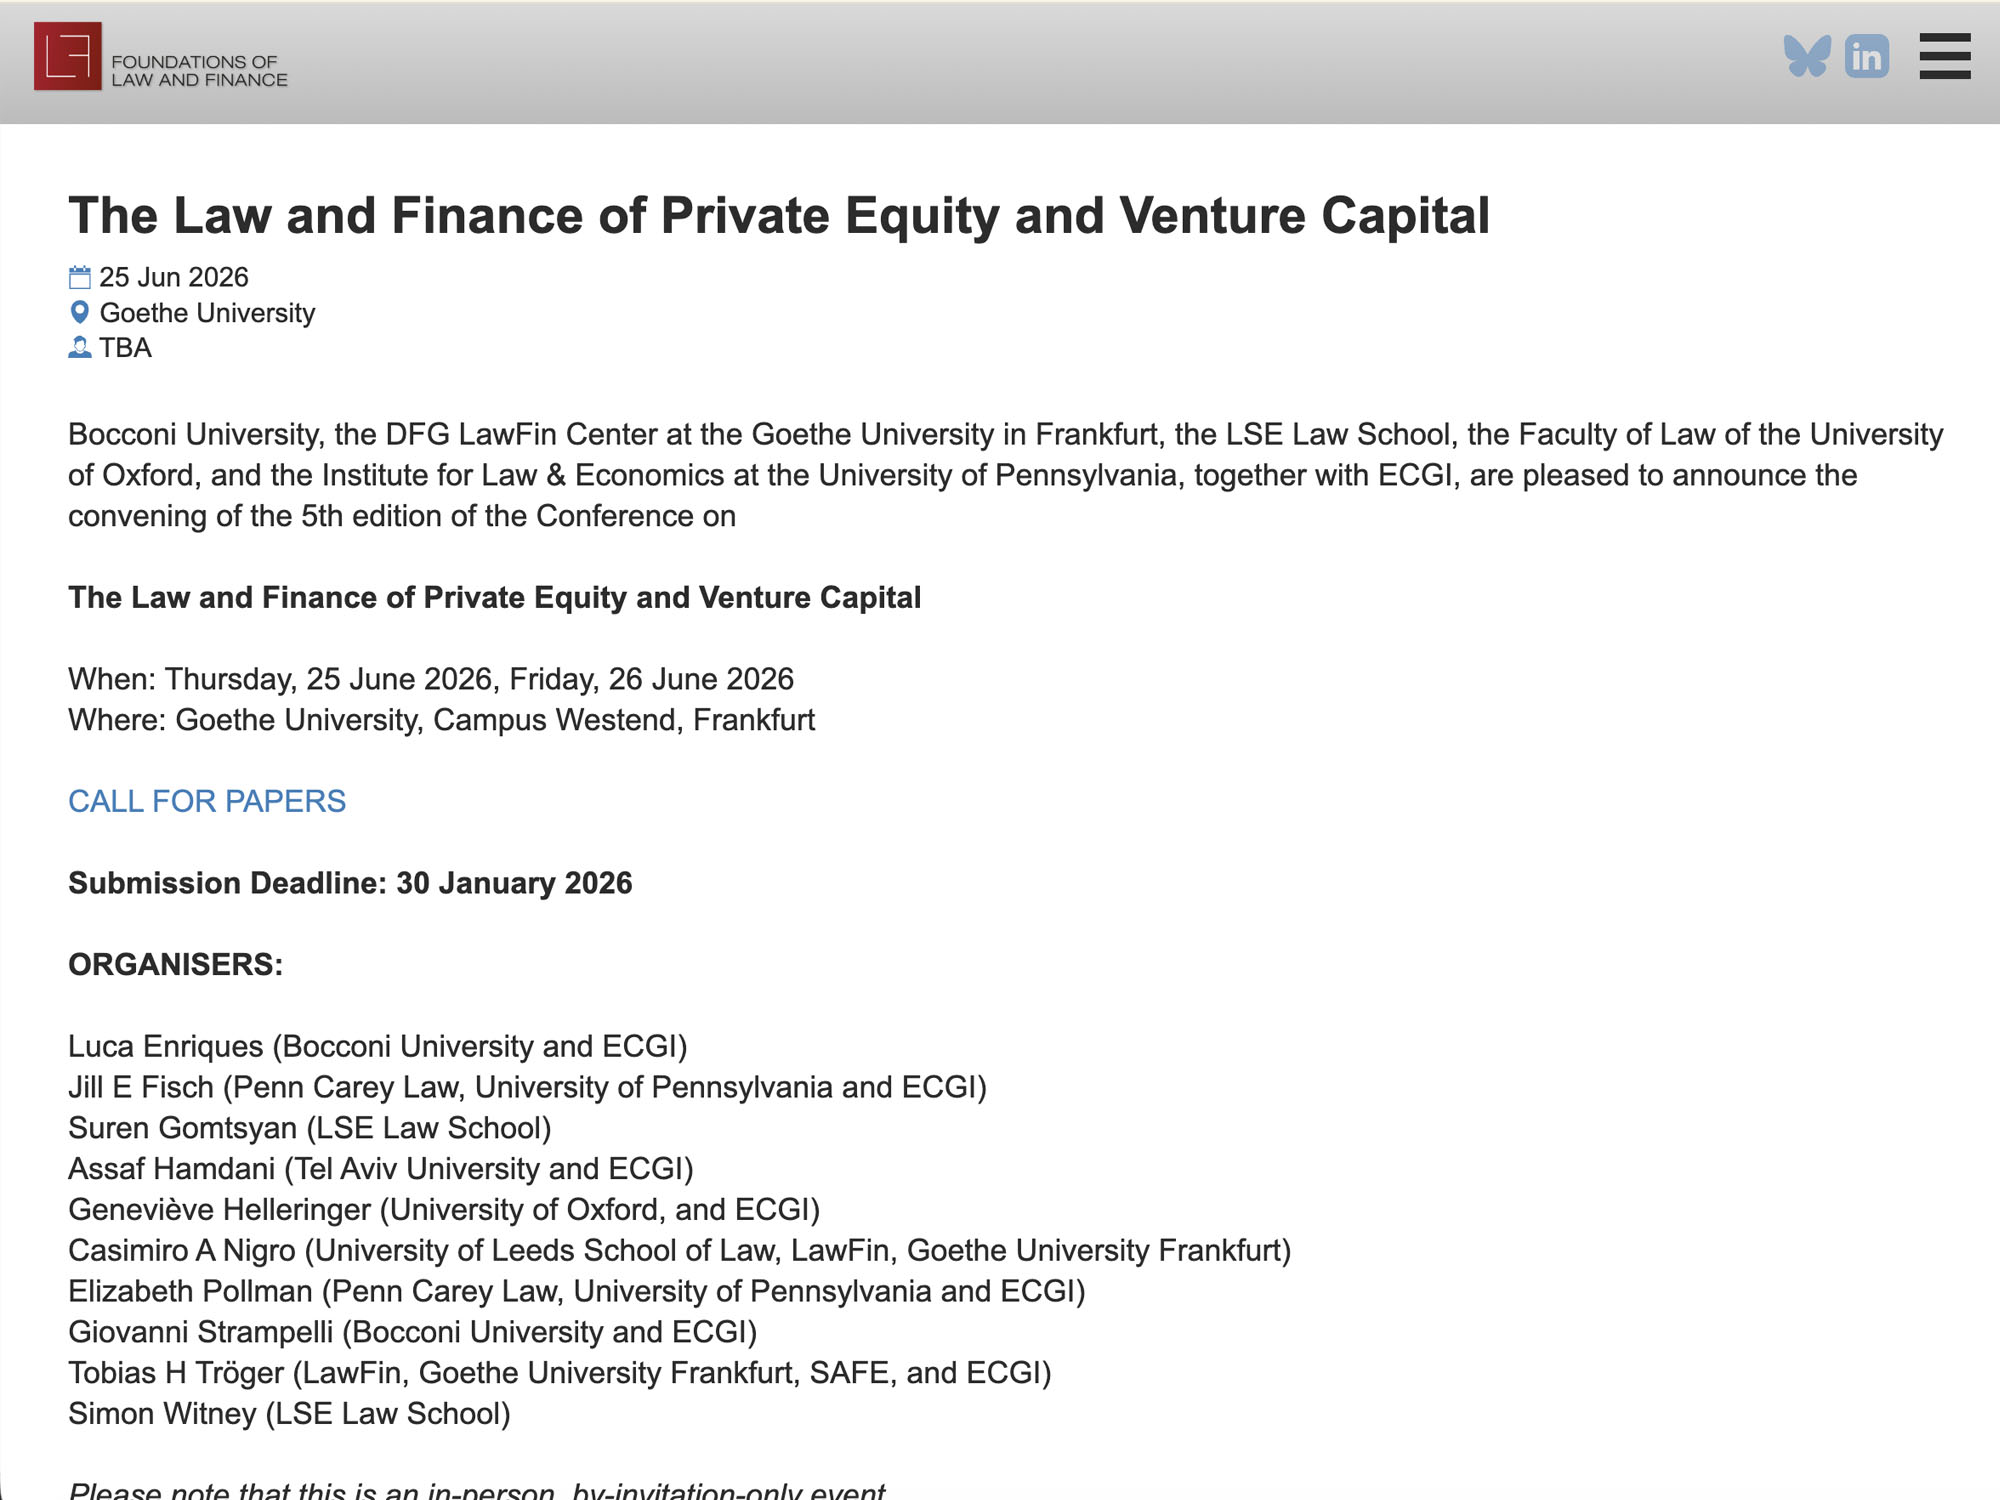Select the bold conference title in the body

494,597
